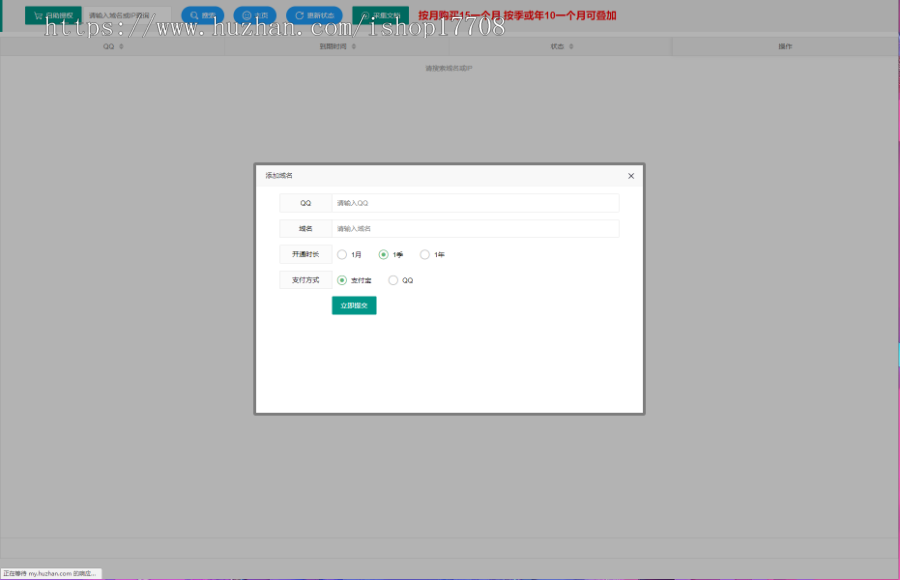Focus the 域名 domain input field
Viewport: 900px width, 580px height.
[x=475, y=229]
